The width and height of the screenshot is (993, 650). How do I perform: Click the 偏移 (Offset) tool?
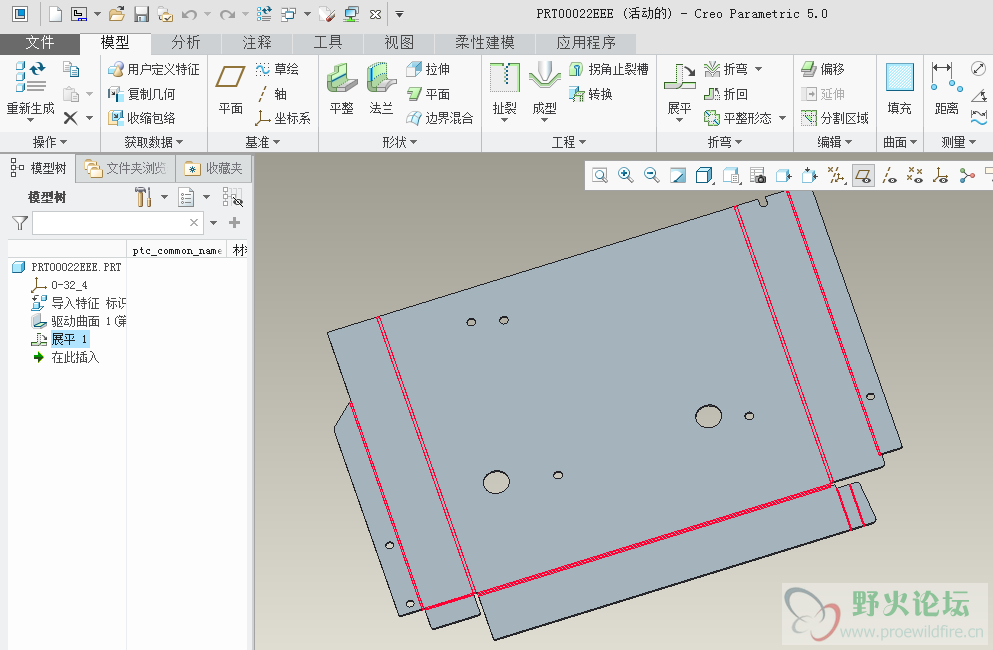tap(823, 69)
